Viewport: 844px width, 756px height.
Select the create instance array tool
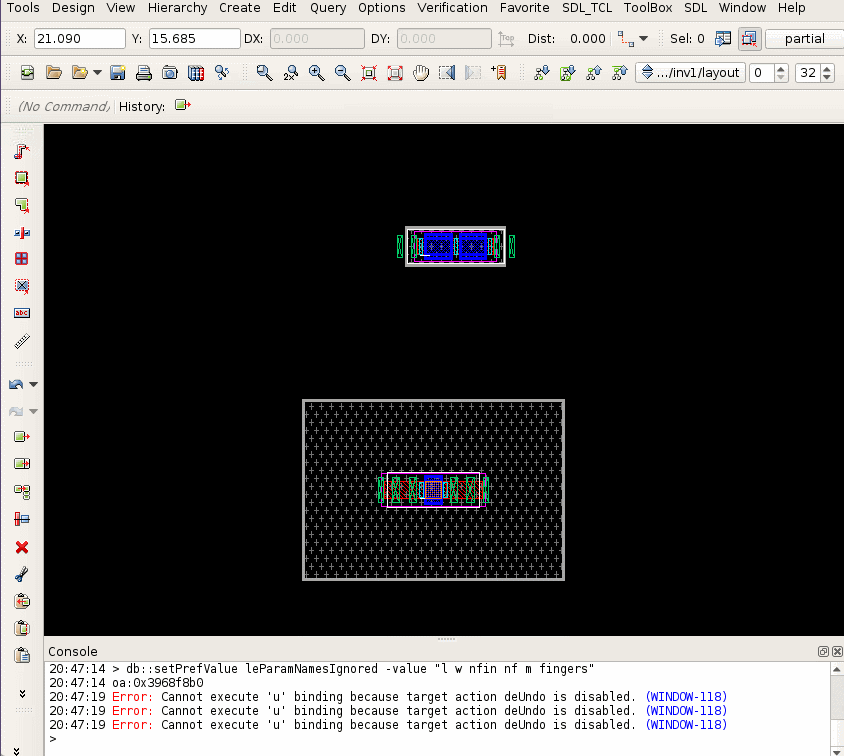[x=22, y=259]
